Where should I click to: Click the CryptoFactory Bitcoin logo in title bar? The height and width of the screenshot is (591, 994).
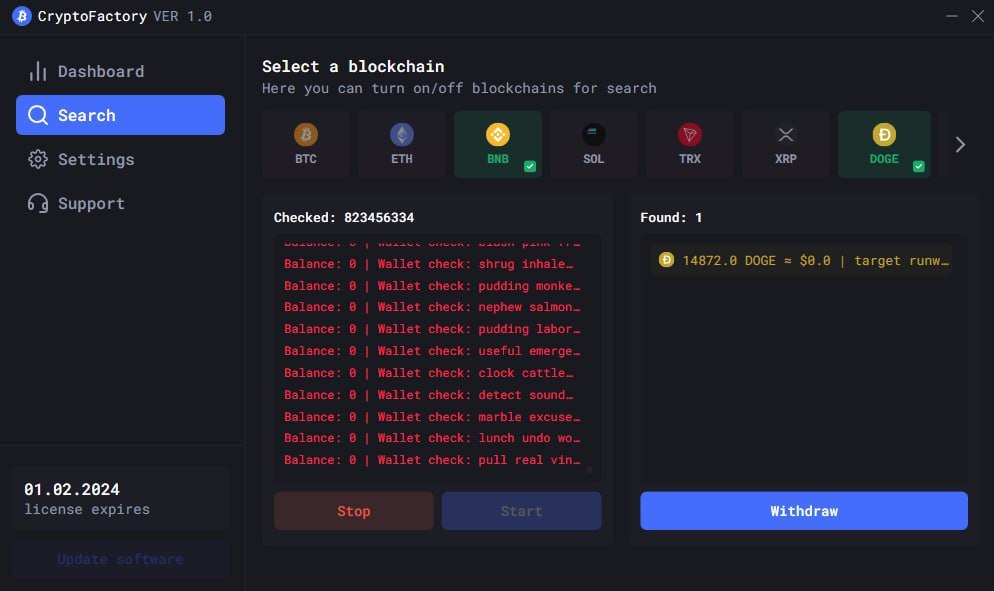pos(22,16)
